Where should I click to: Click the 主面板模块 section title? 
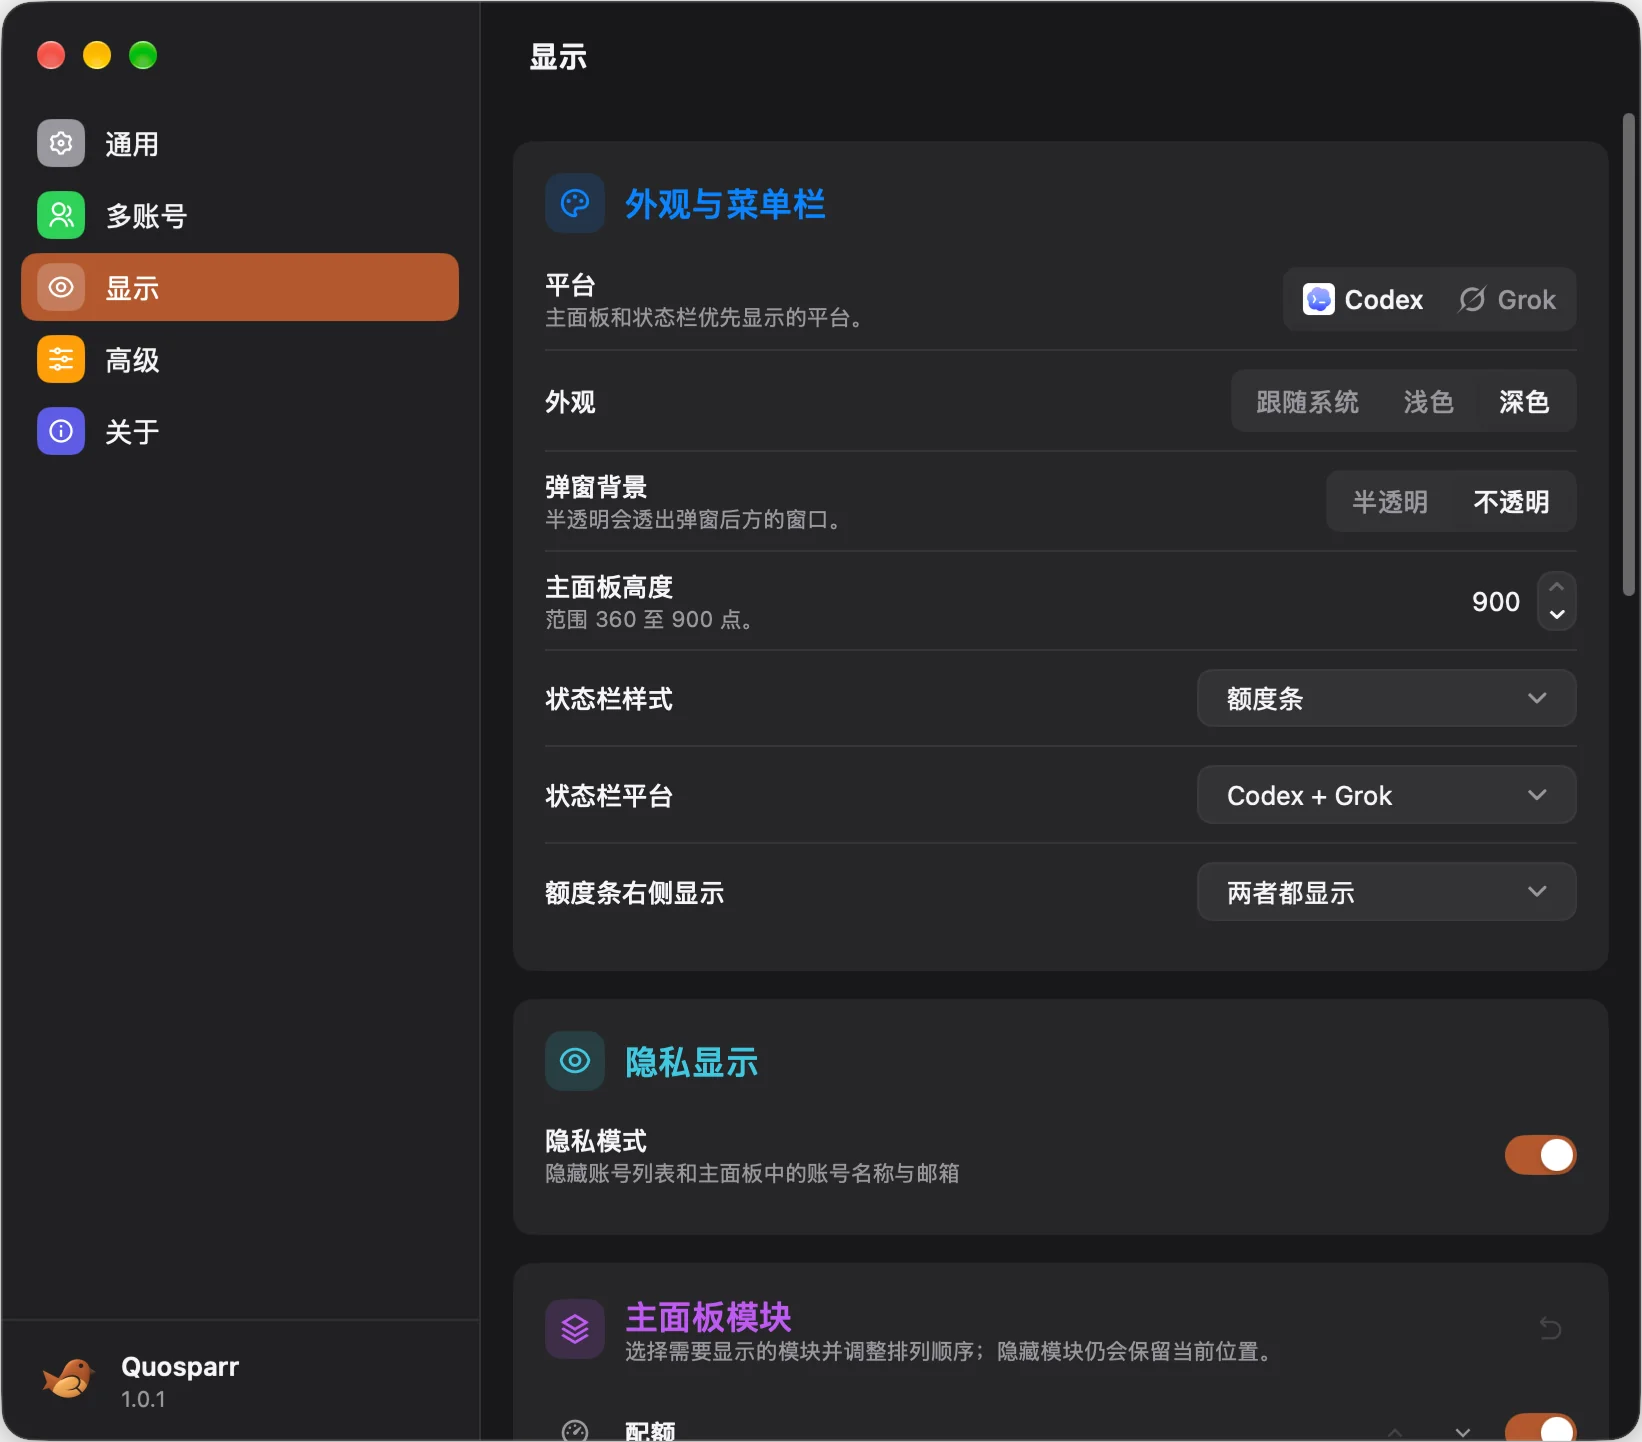click(708, 1317)
